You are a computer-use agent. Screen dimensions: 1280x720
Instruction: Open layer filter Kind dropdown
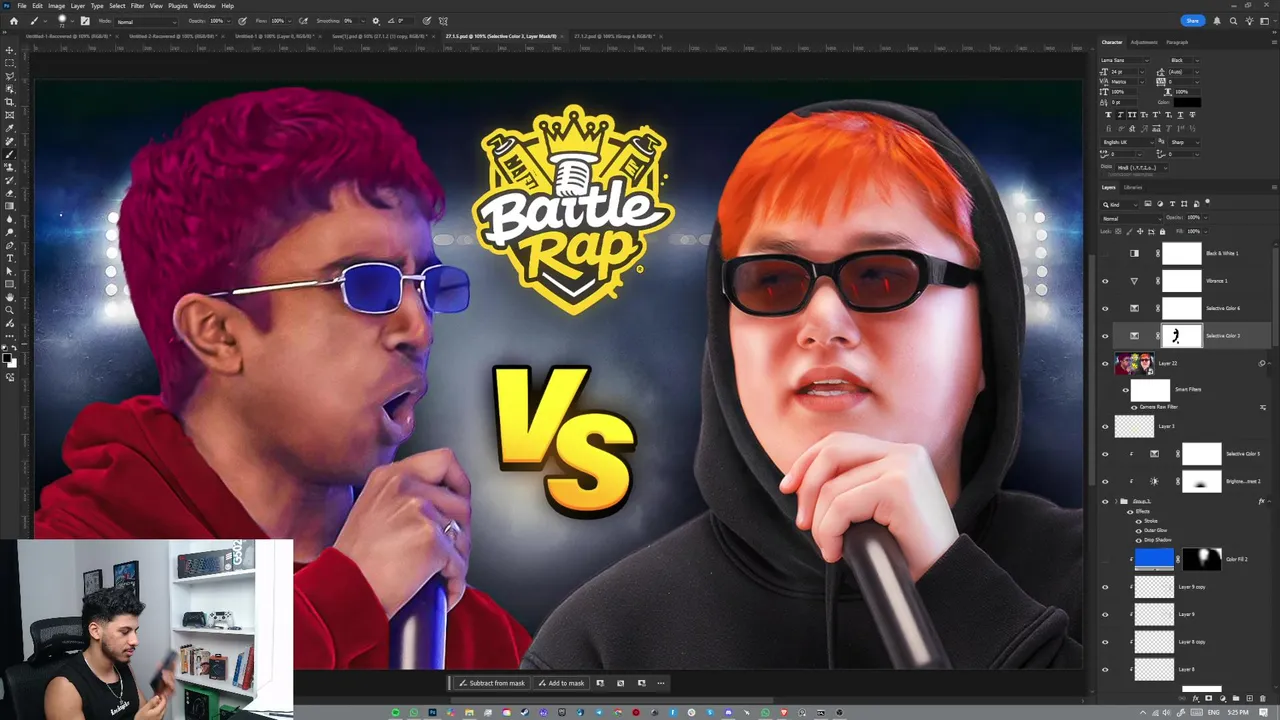point(1120,205)
